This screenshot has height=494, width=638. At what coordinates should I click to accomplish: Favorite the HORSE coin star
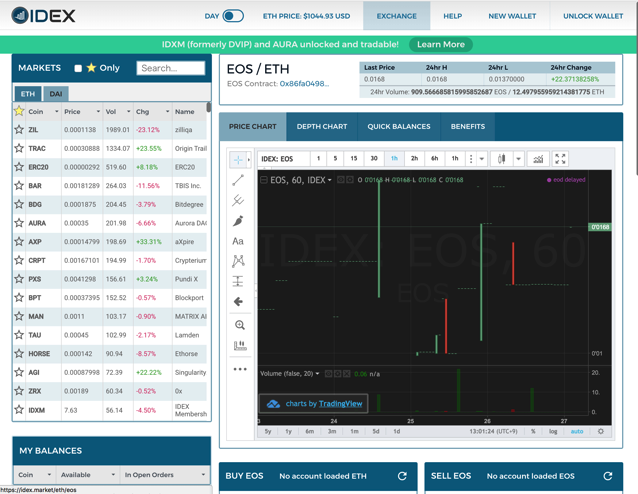click(x=19, y=353)
